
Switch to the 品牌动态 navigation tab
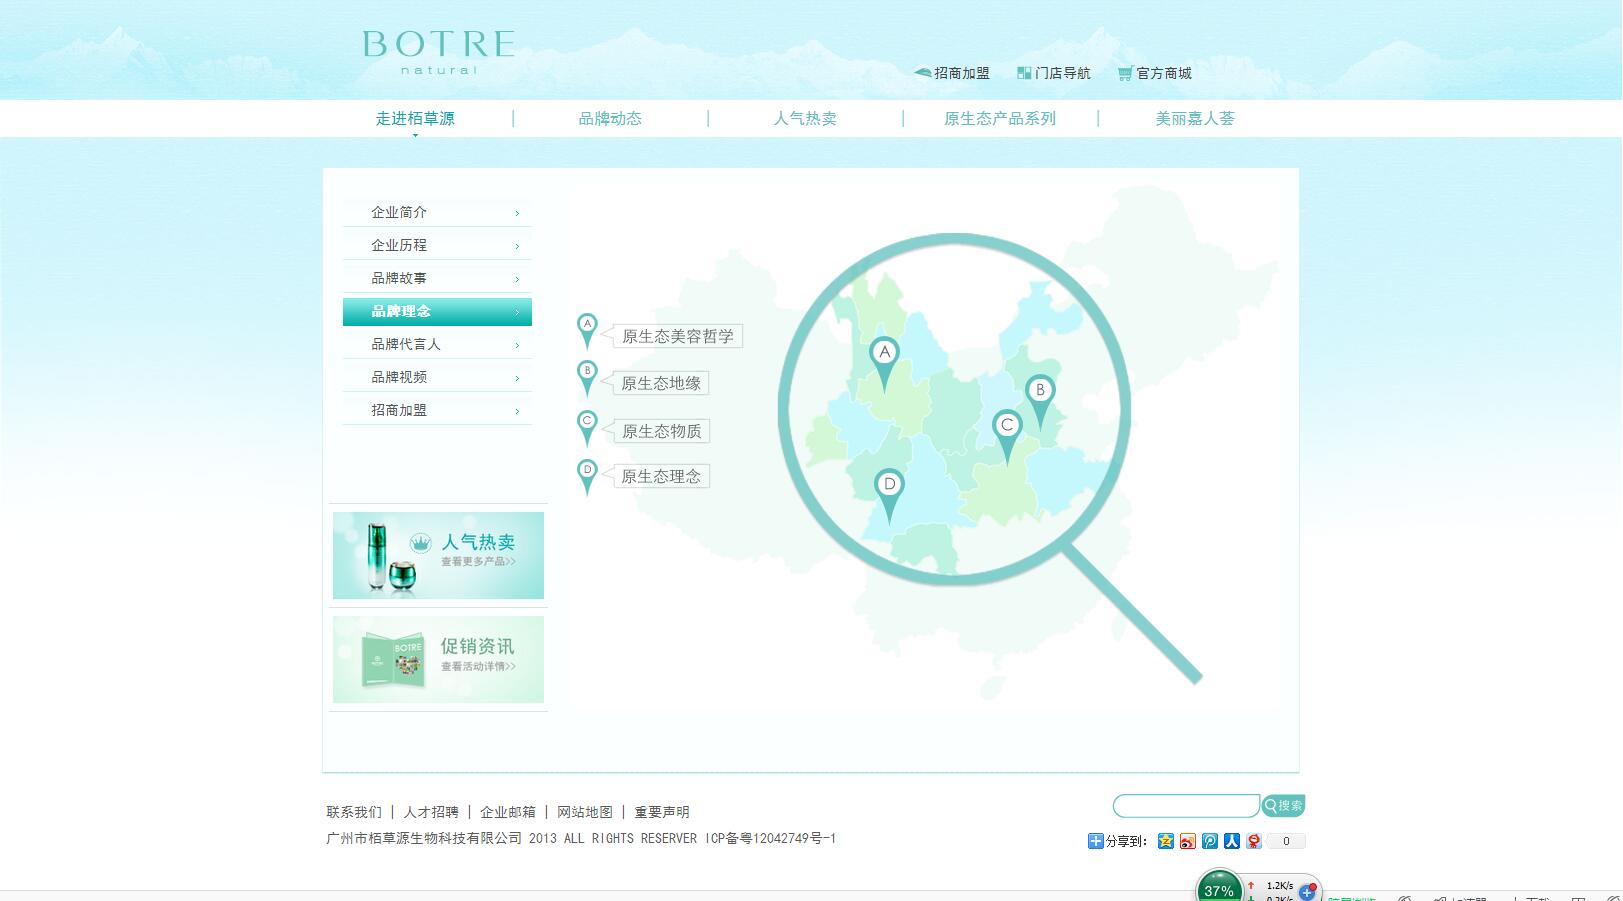pyautogui.click(x=609, y=118)
